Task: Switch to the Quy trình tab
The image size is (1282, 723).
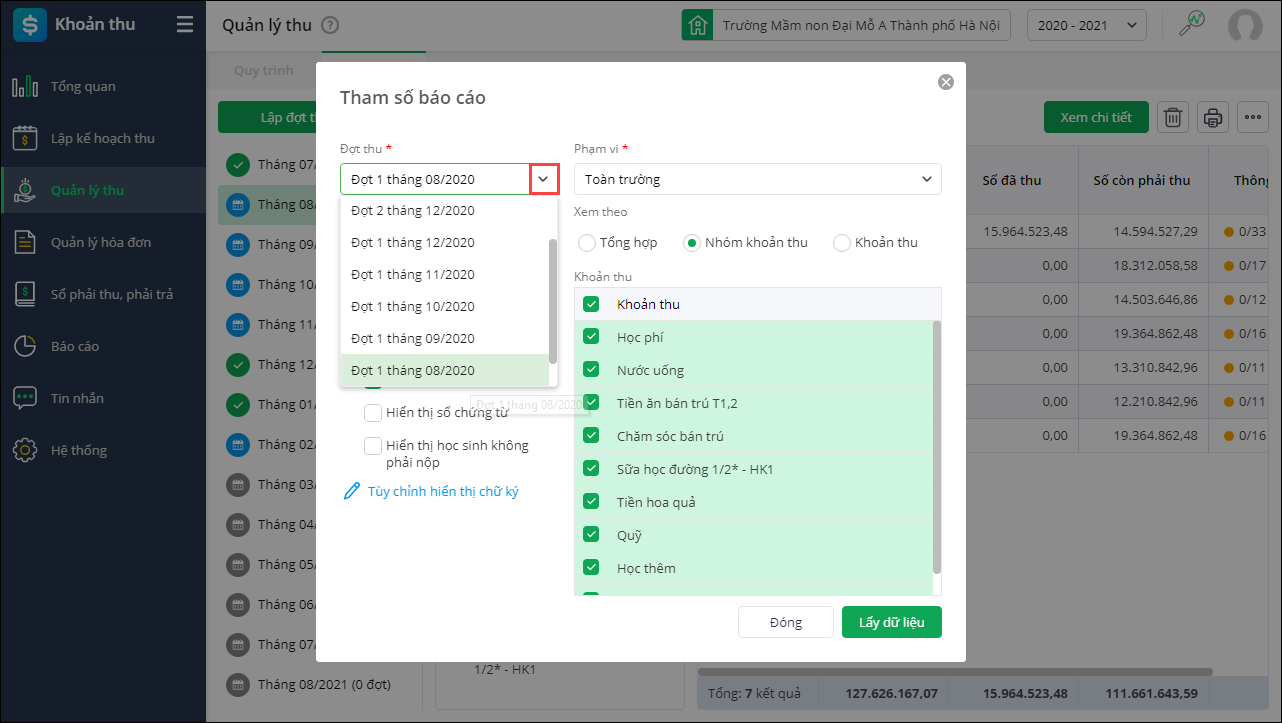Action: pos(264,71)
